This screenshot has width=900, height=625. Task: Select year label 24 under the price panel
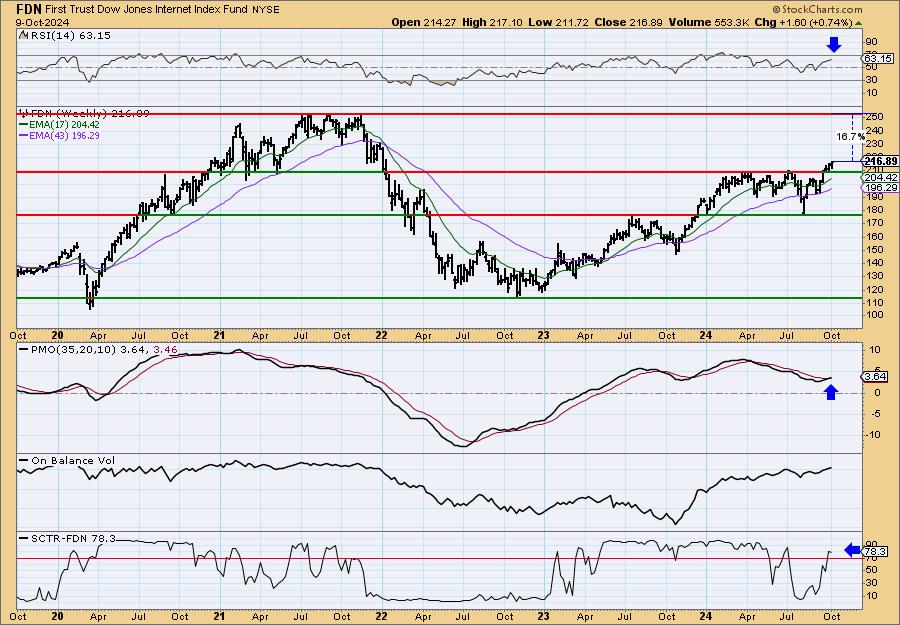(x=705, y=335)
